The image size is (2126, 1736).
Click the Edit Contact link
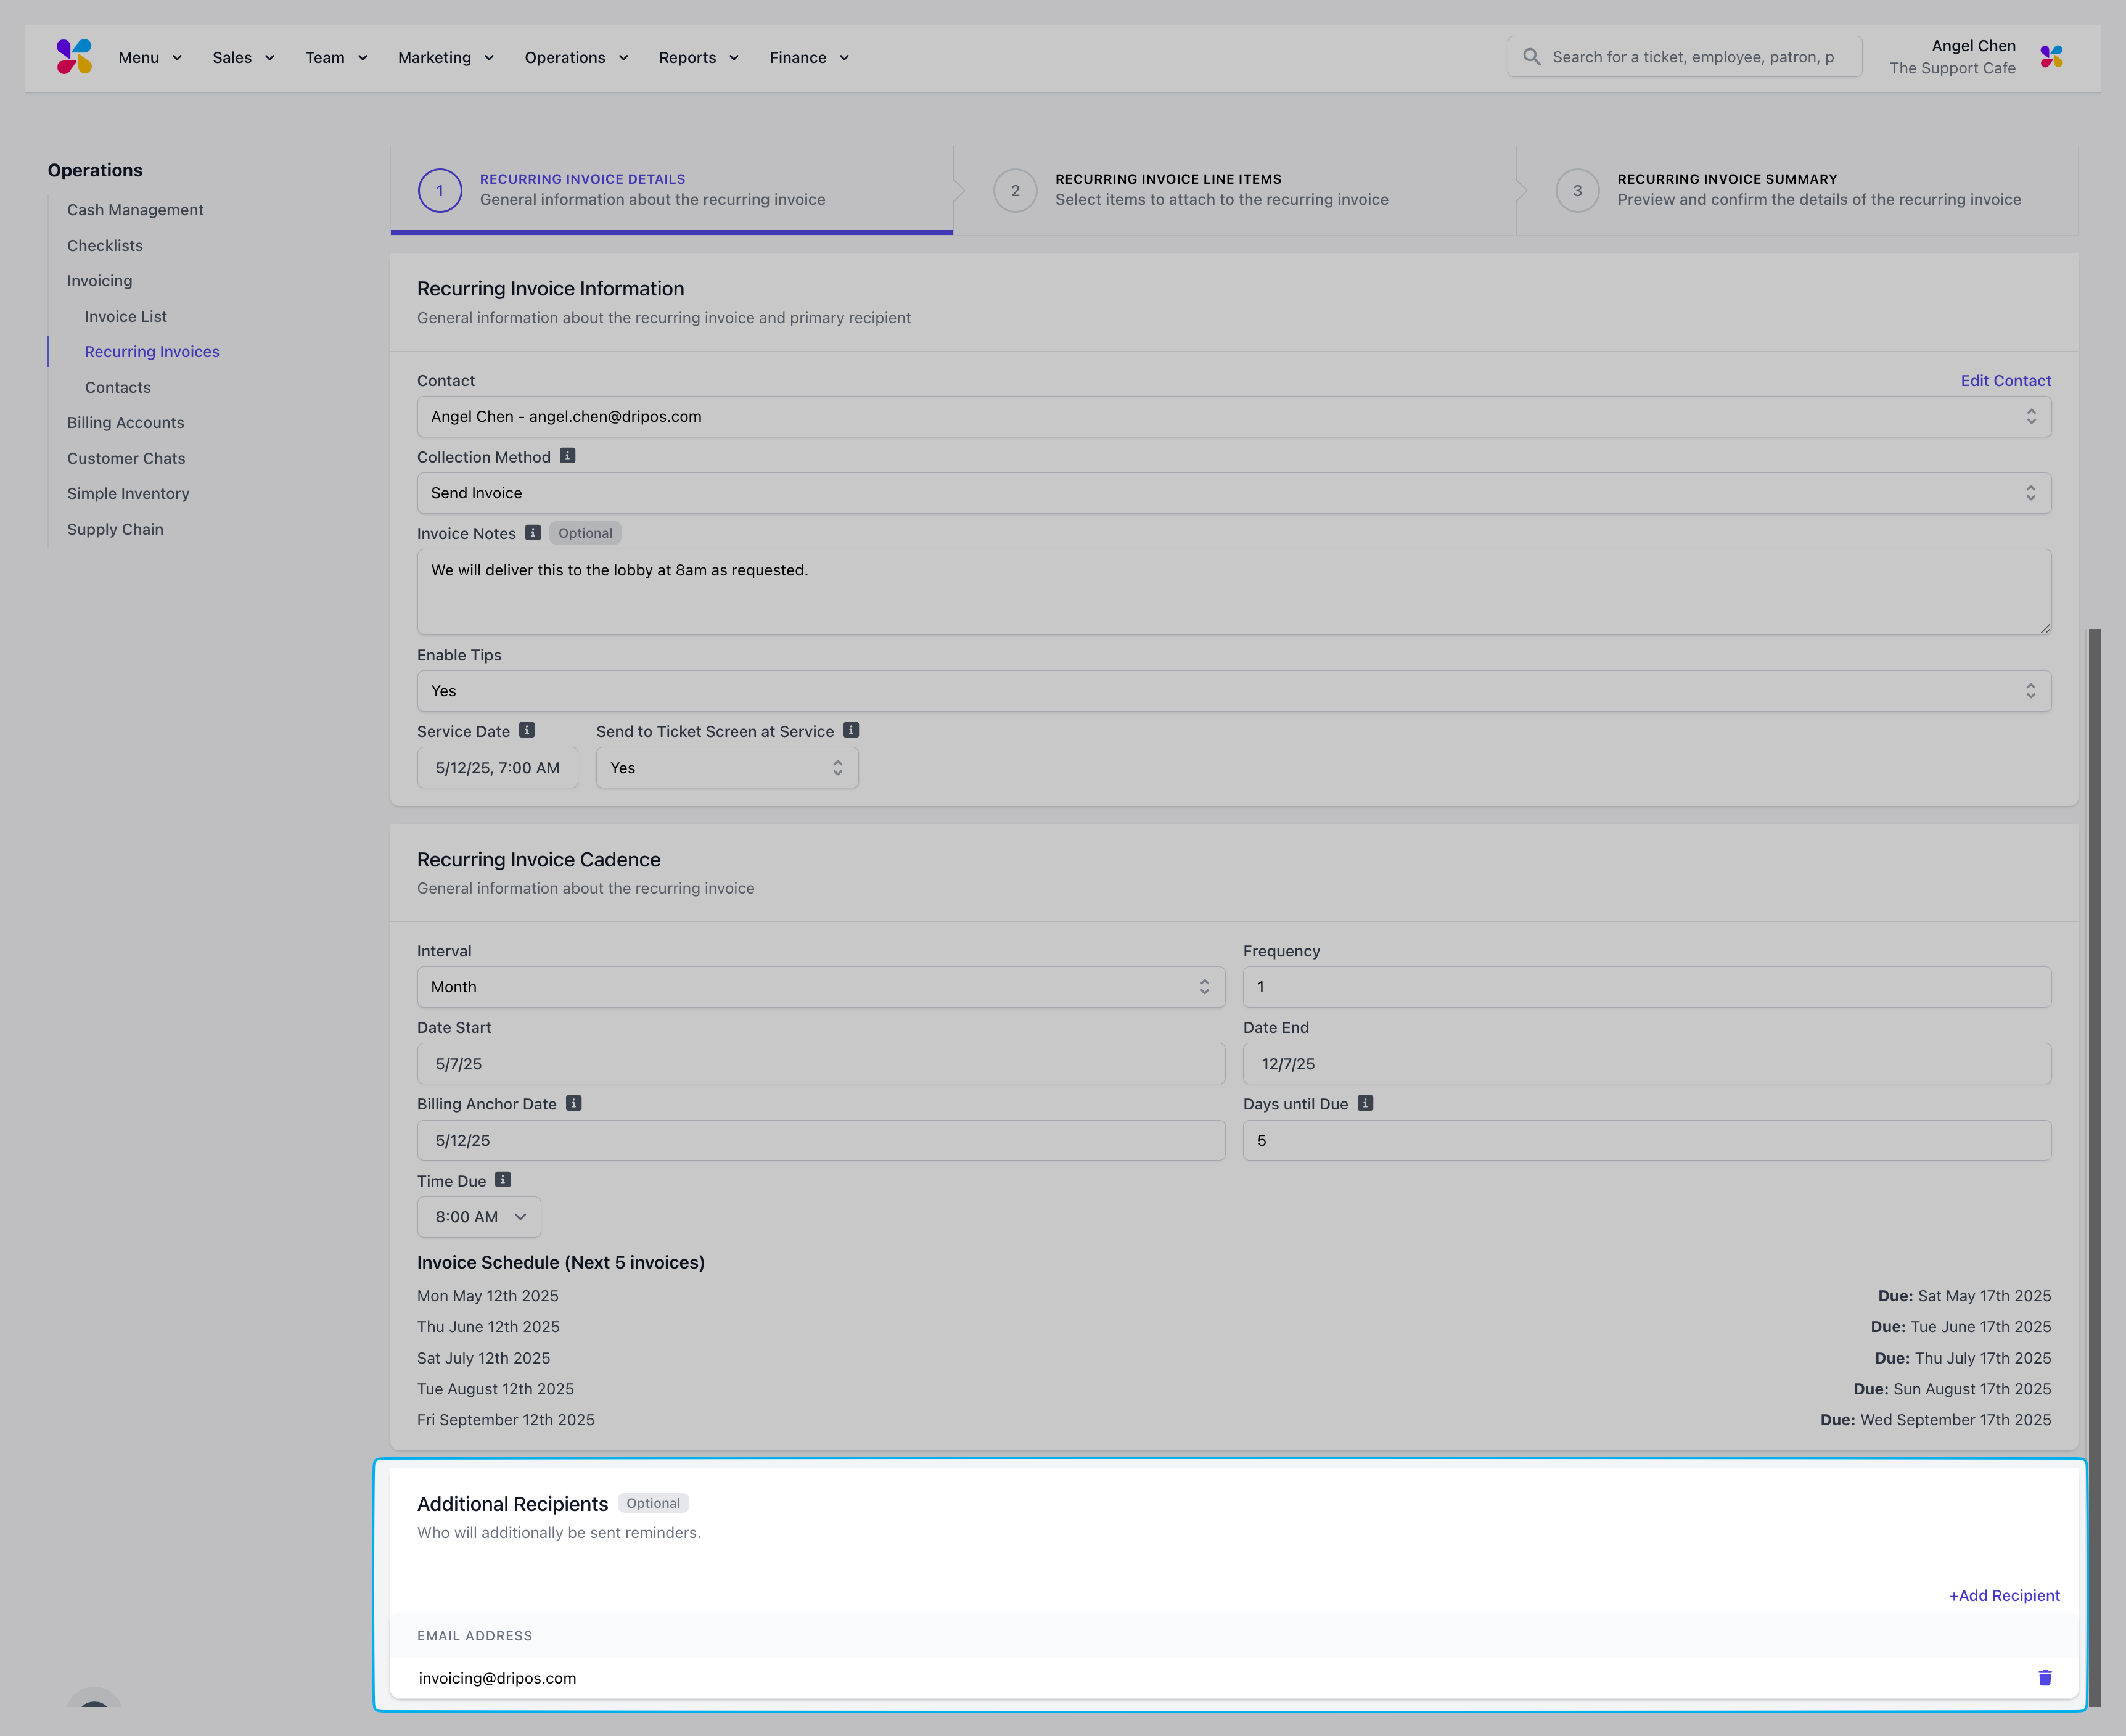point(2005,381)
